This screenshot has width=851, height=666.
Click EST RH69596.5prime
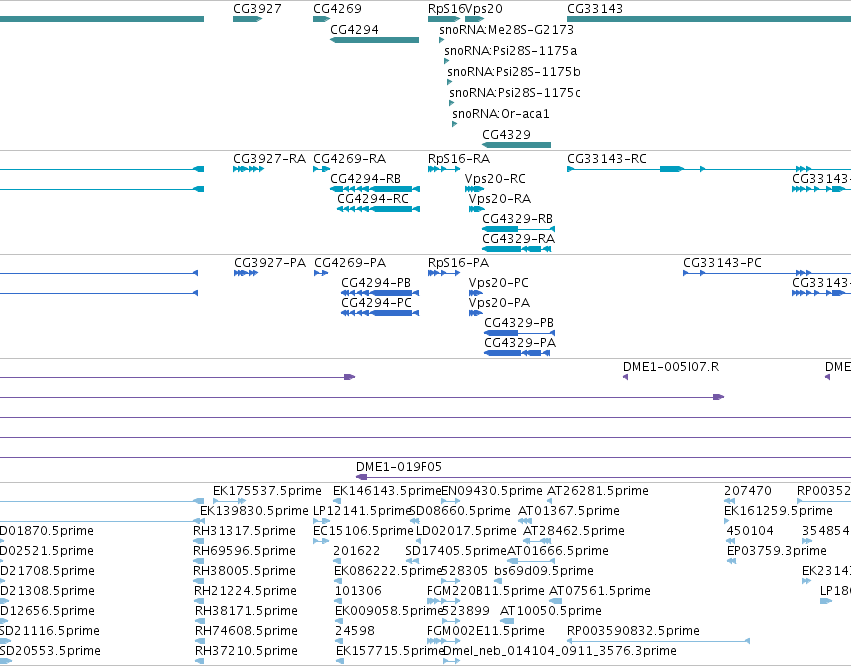click(244, 551)
